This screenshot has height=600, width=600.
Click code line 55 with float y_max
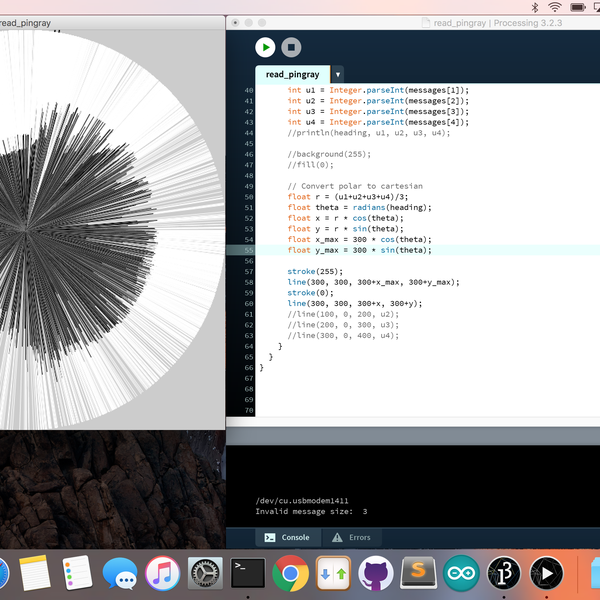pos(360,250)
